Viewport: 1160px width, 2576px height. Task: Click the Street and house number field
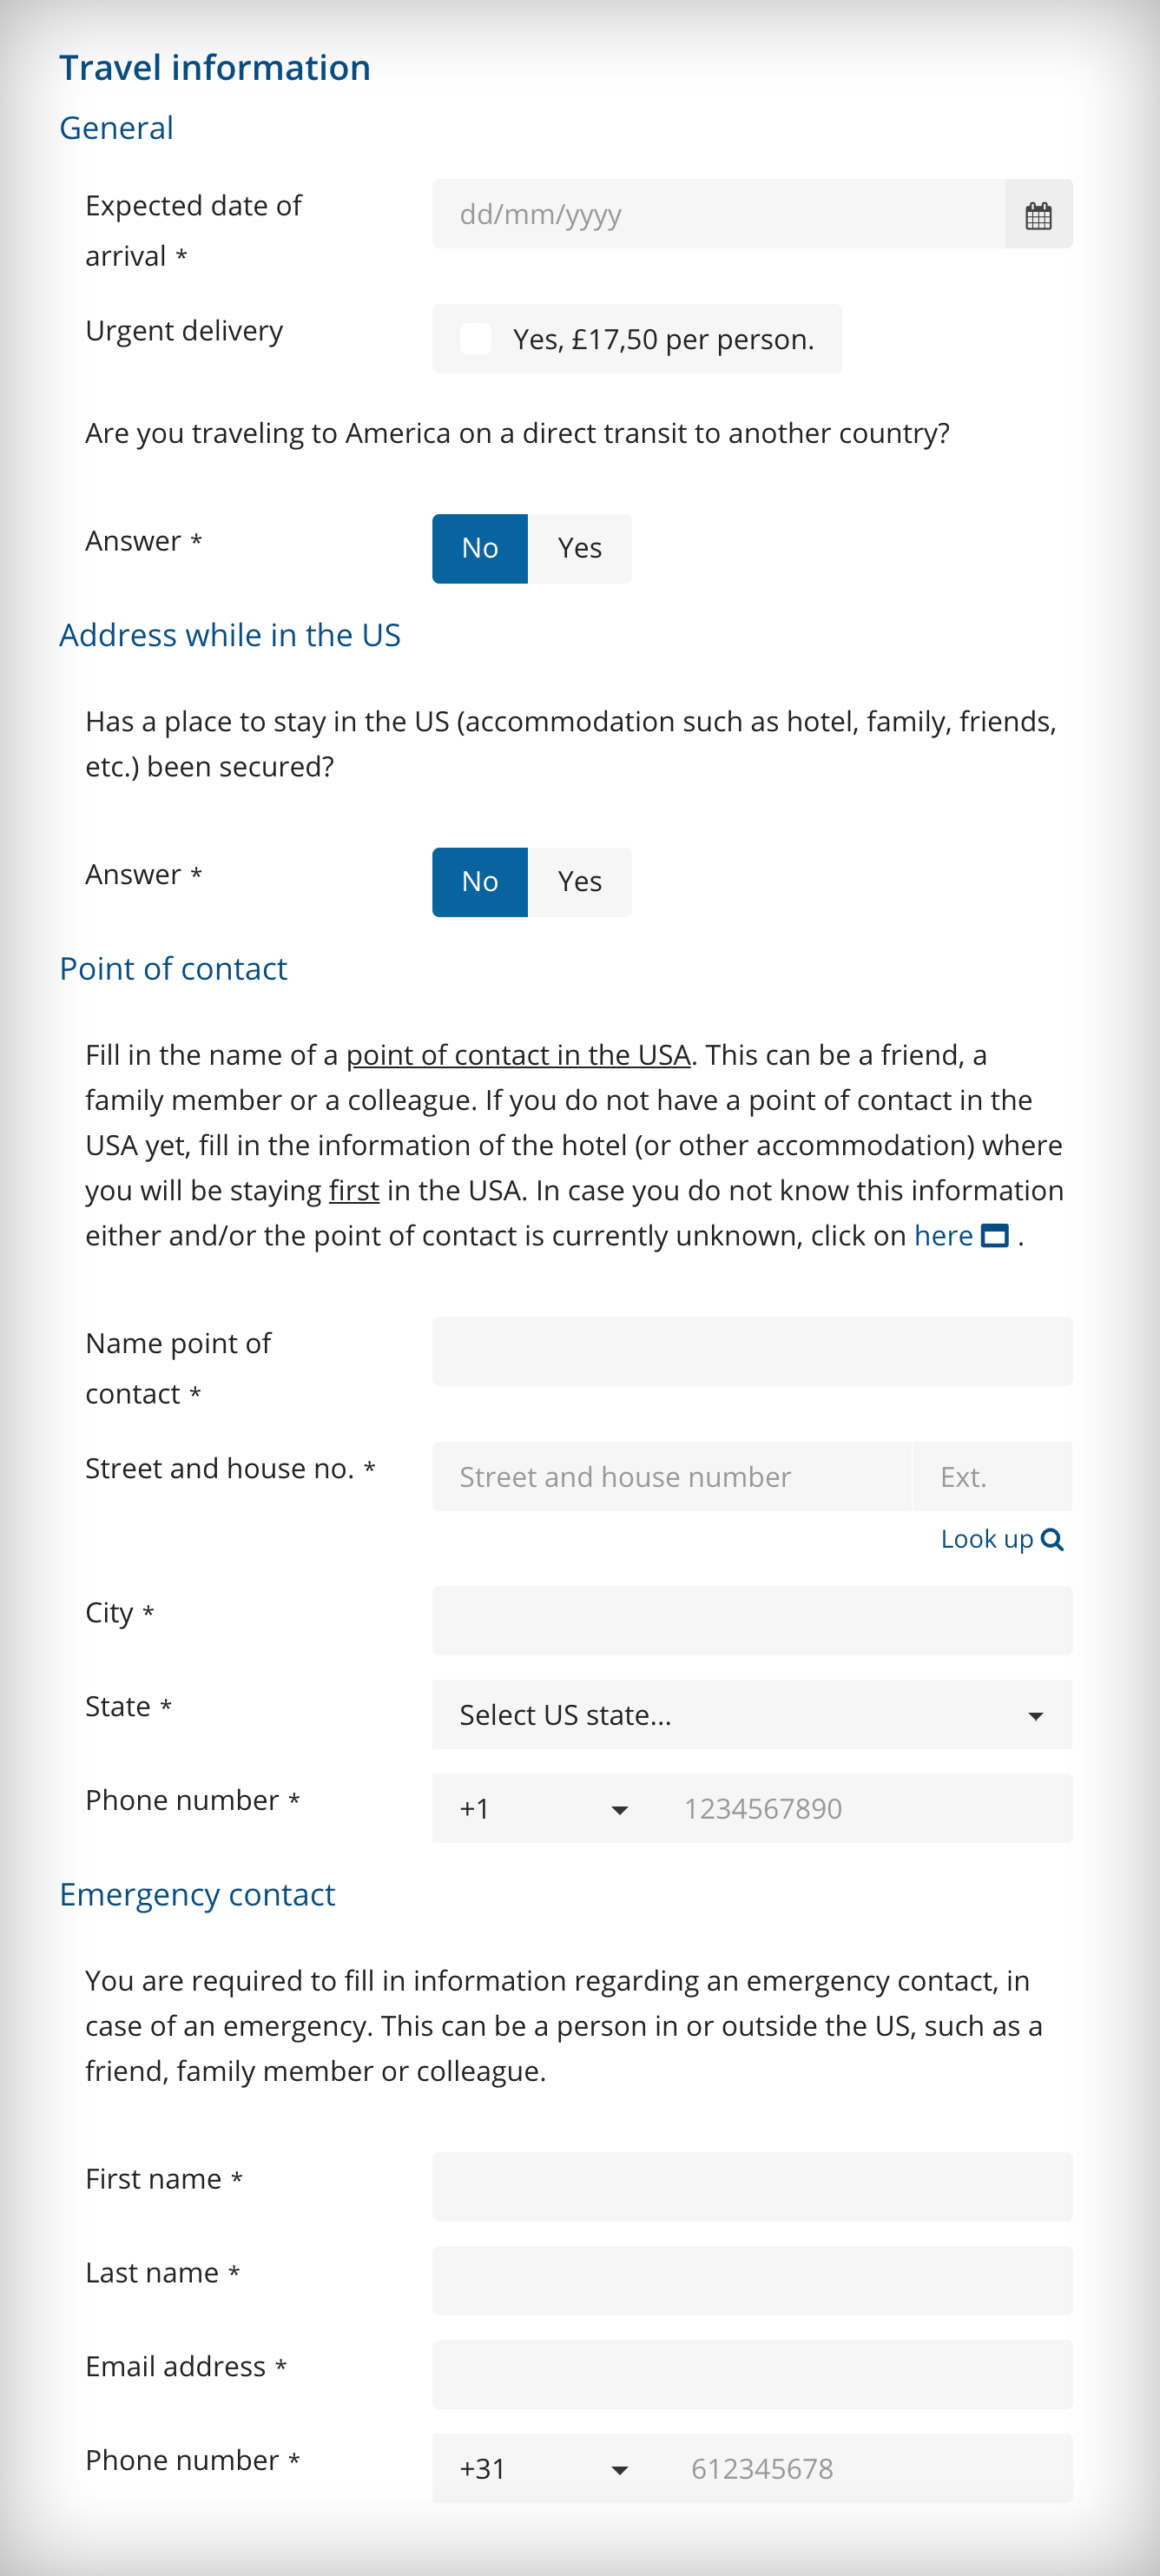tap(670, 1476)
